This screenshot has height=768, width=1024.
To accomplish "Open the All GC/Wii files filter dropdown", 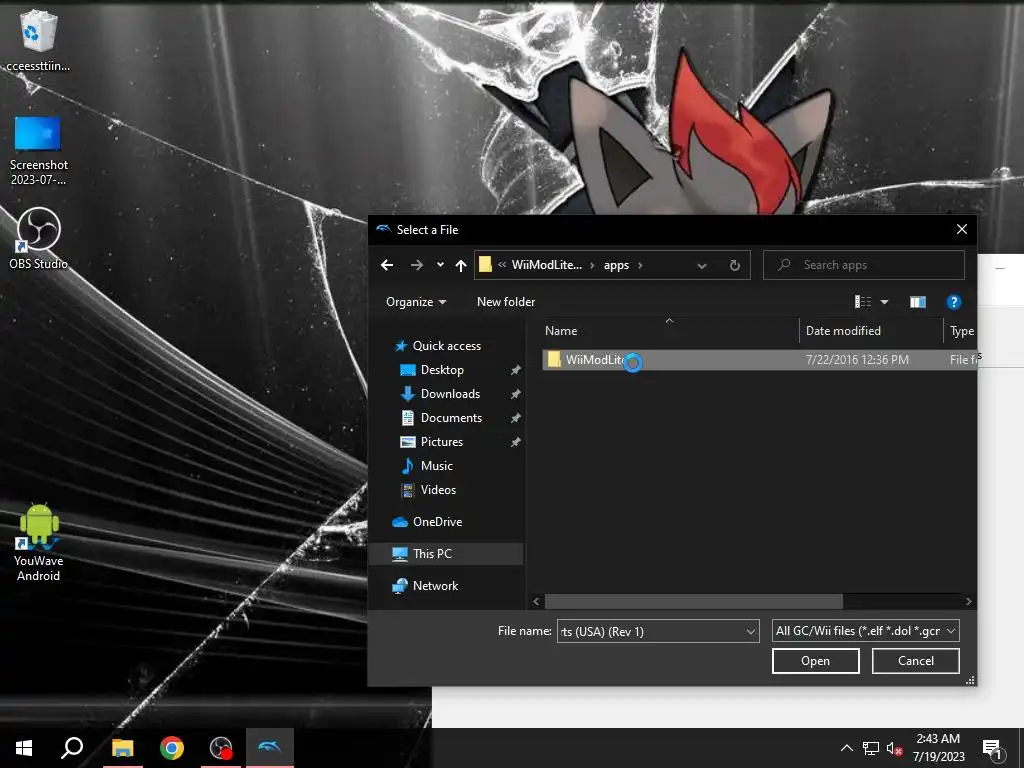I will coord(865,631).
